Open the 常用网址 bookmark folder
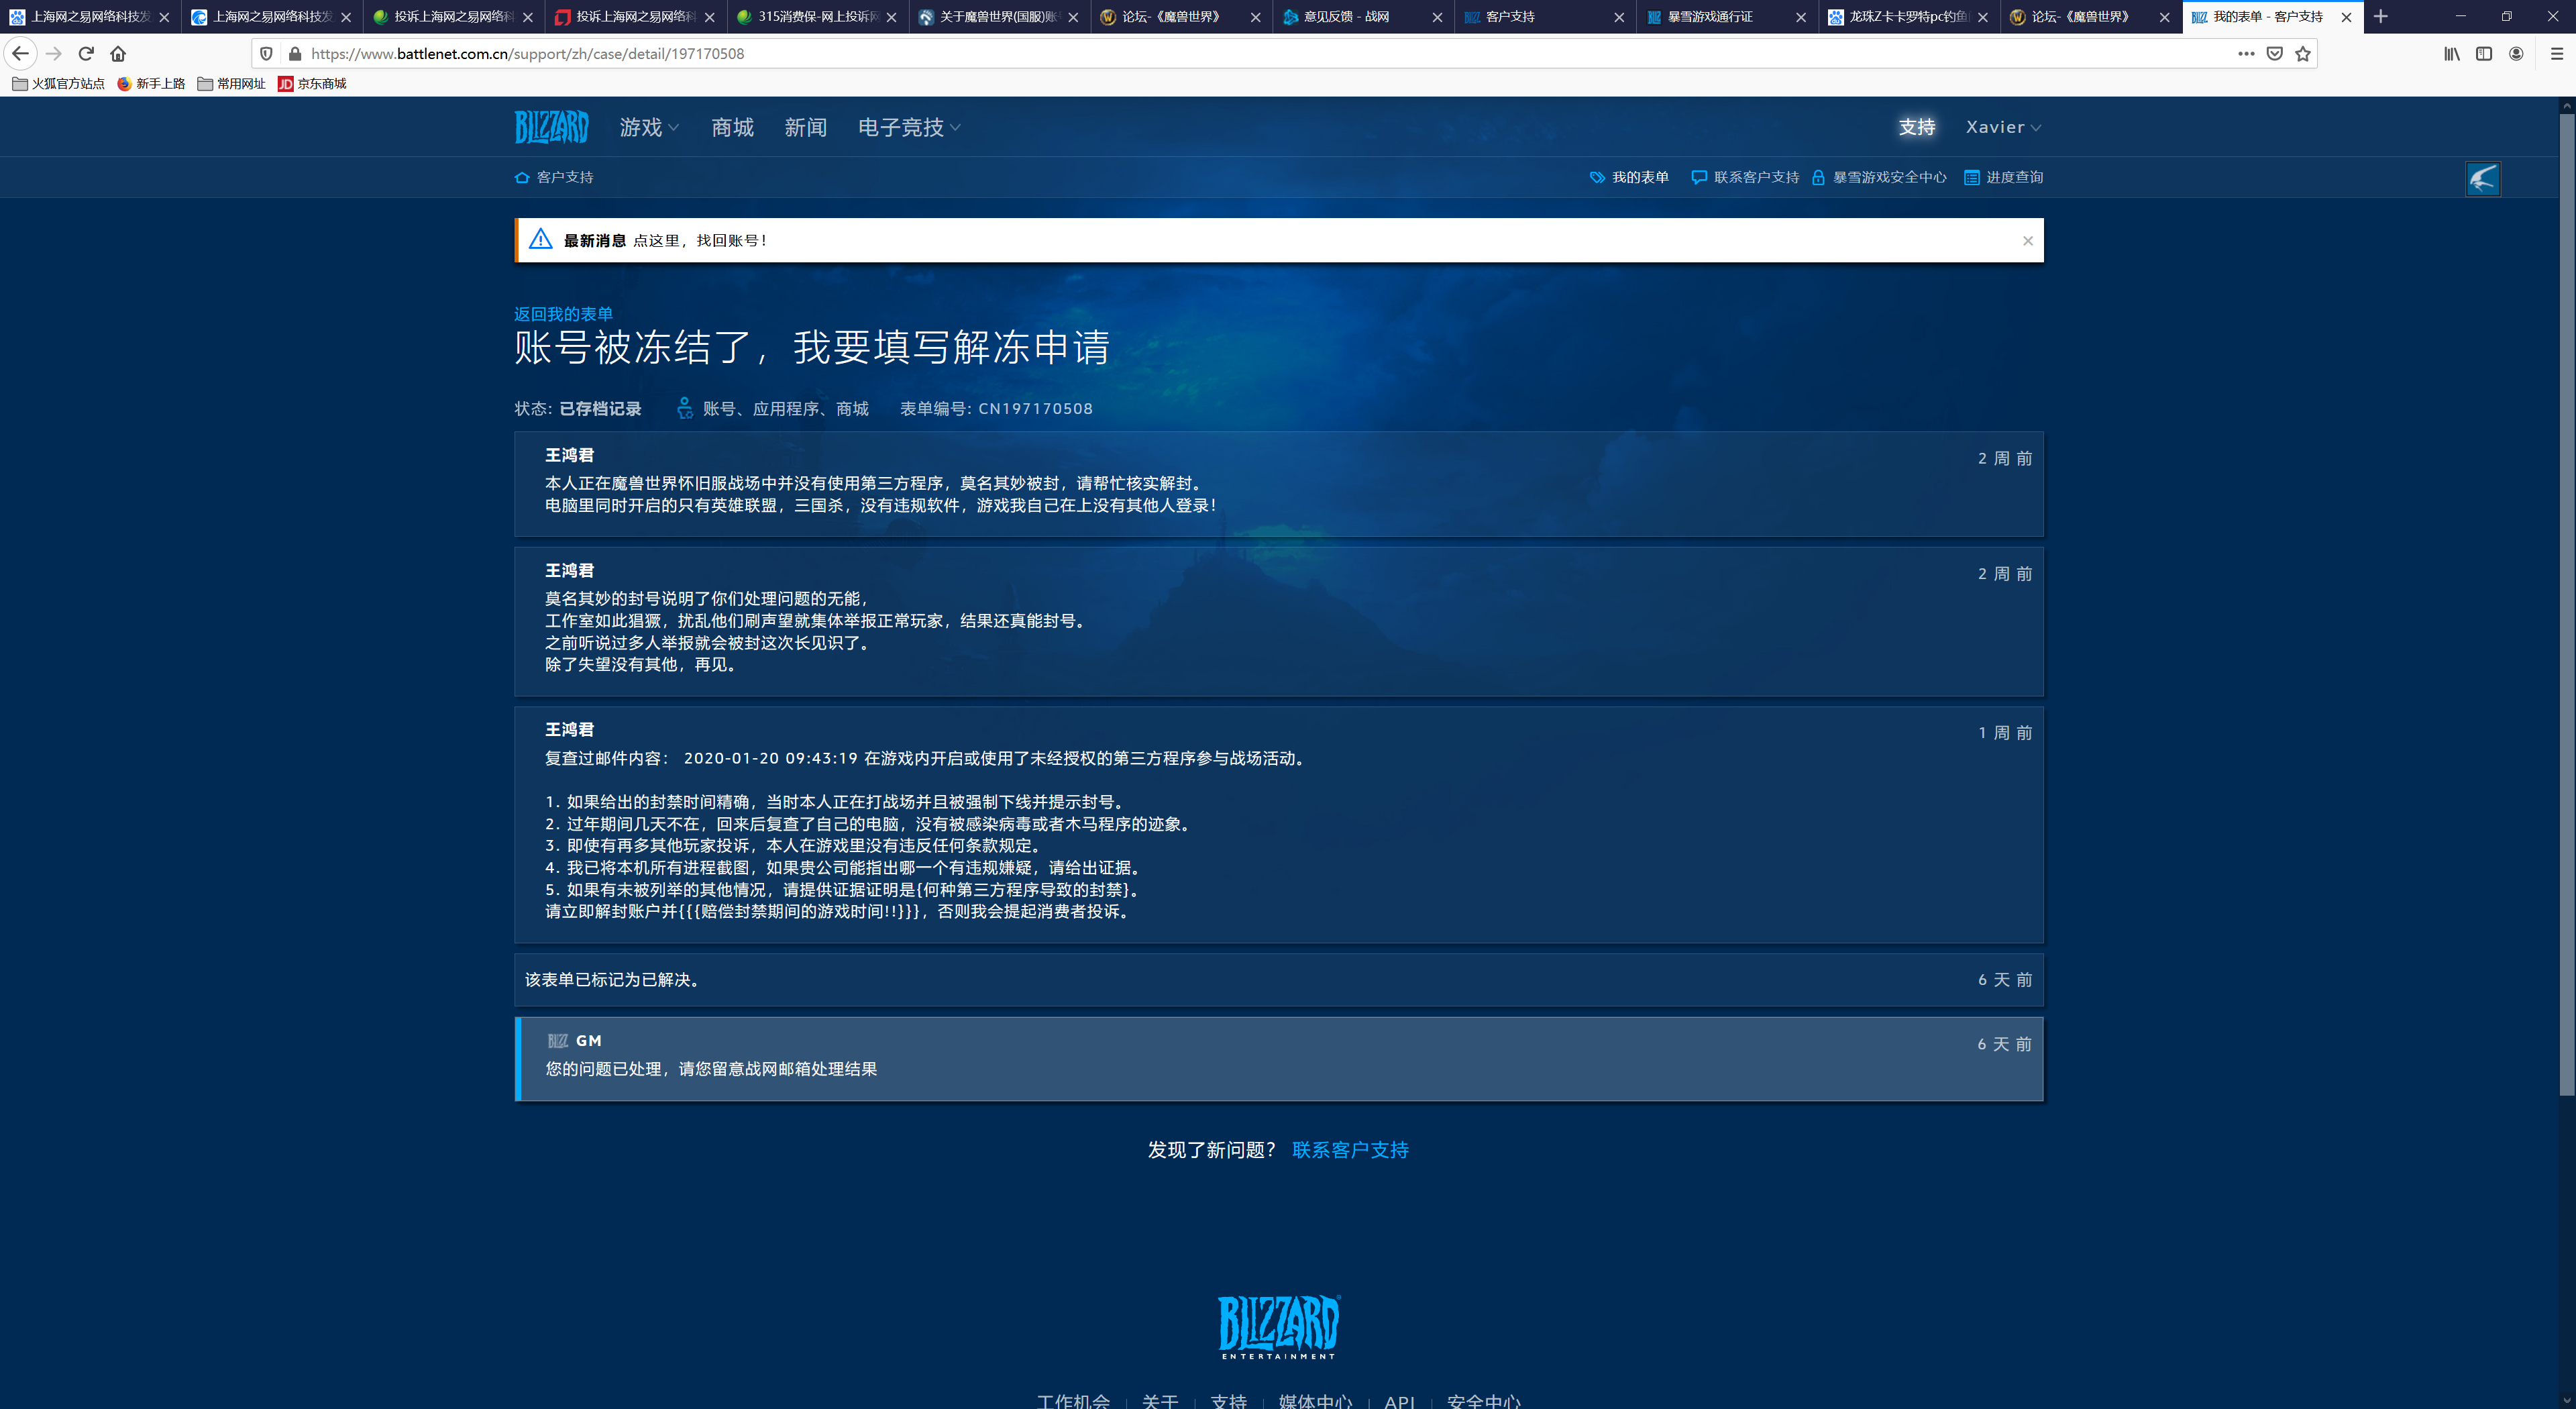 [x=231, y=83]
